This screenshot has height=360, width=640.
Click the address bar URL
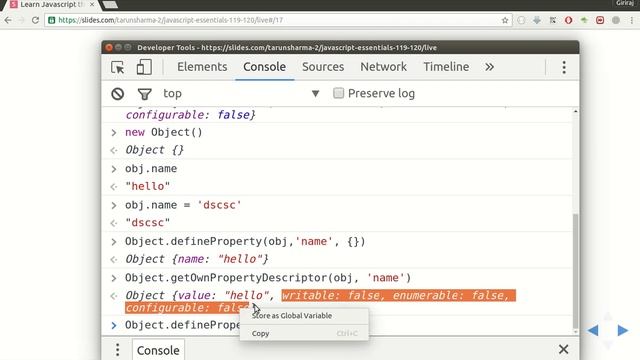[x=171, y=20]
